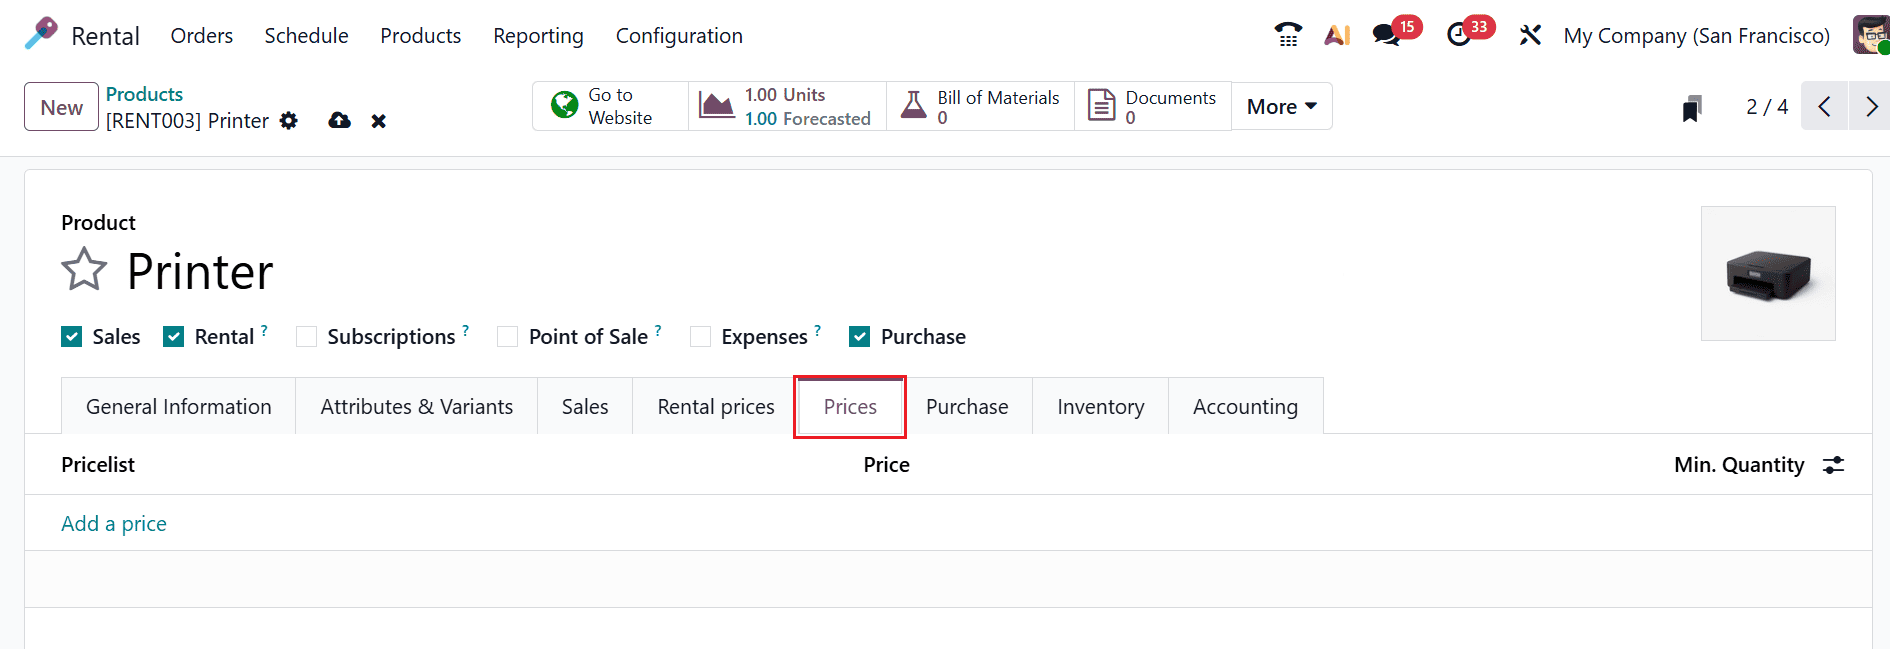Switch to the Purchase tab

(967, 406)
